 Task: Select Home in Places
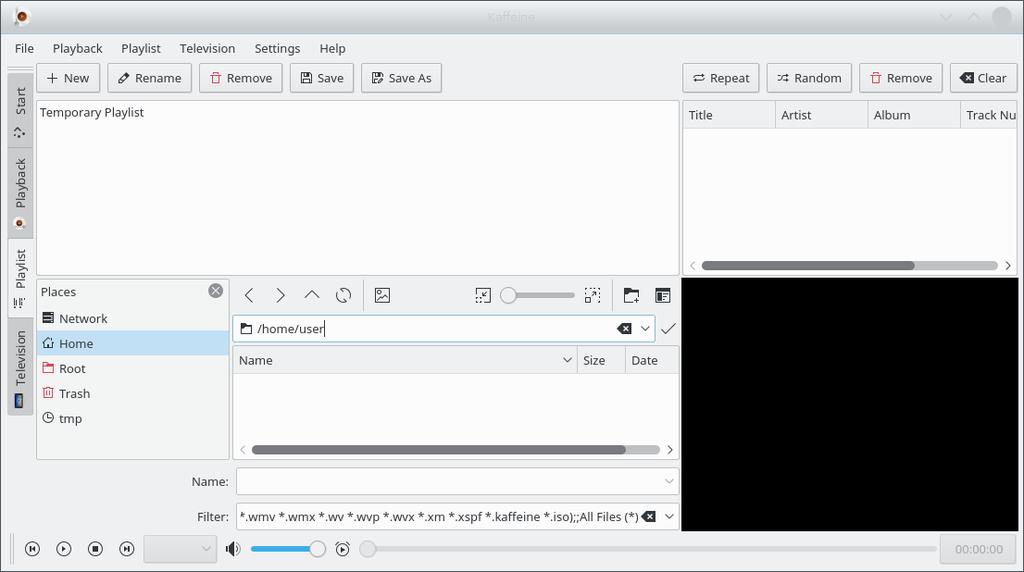pos(133,343)
